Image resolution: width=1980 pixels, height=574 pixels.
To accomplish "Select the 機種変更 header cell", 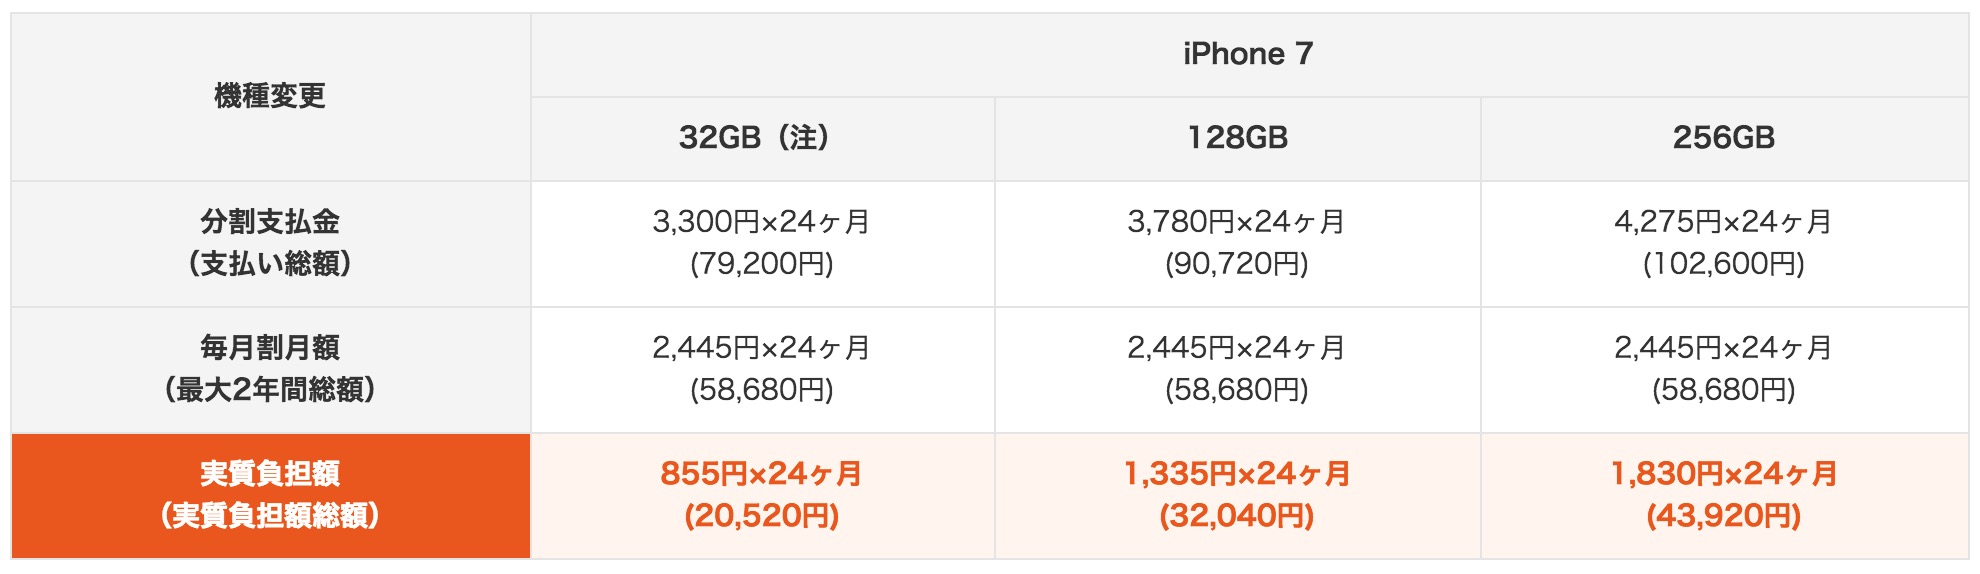I will (x=270, y=97).
